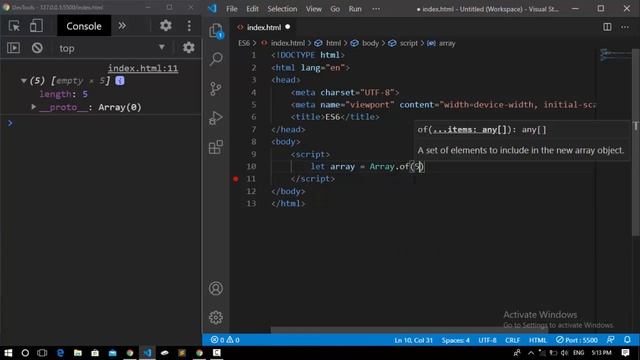
Task: Open the Selection menu
Action: (x=282, y=9)
